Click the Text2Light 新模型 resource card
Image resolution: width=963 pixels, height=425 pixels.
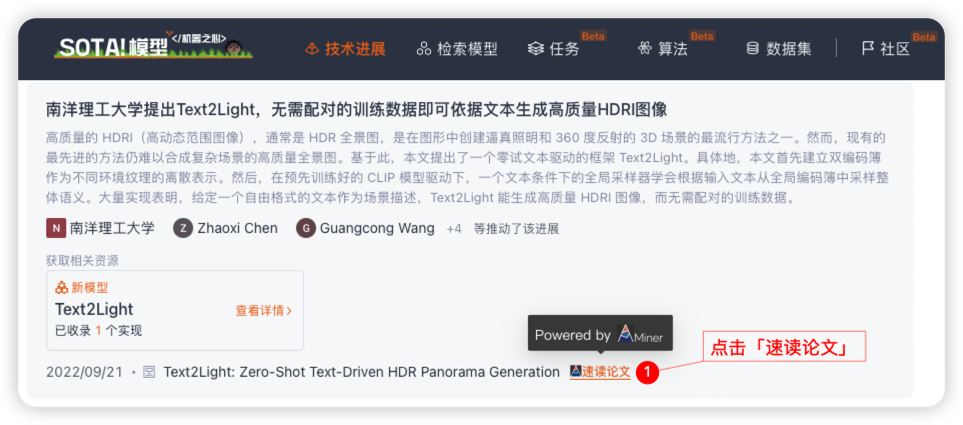coord(175,310)
